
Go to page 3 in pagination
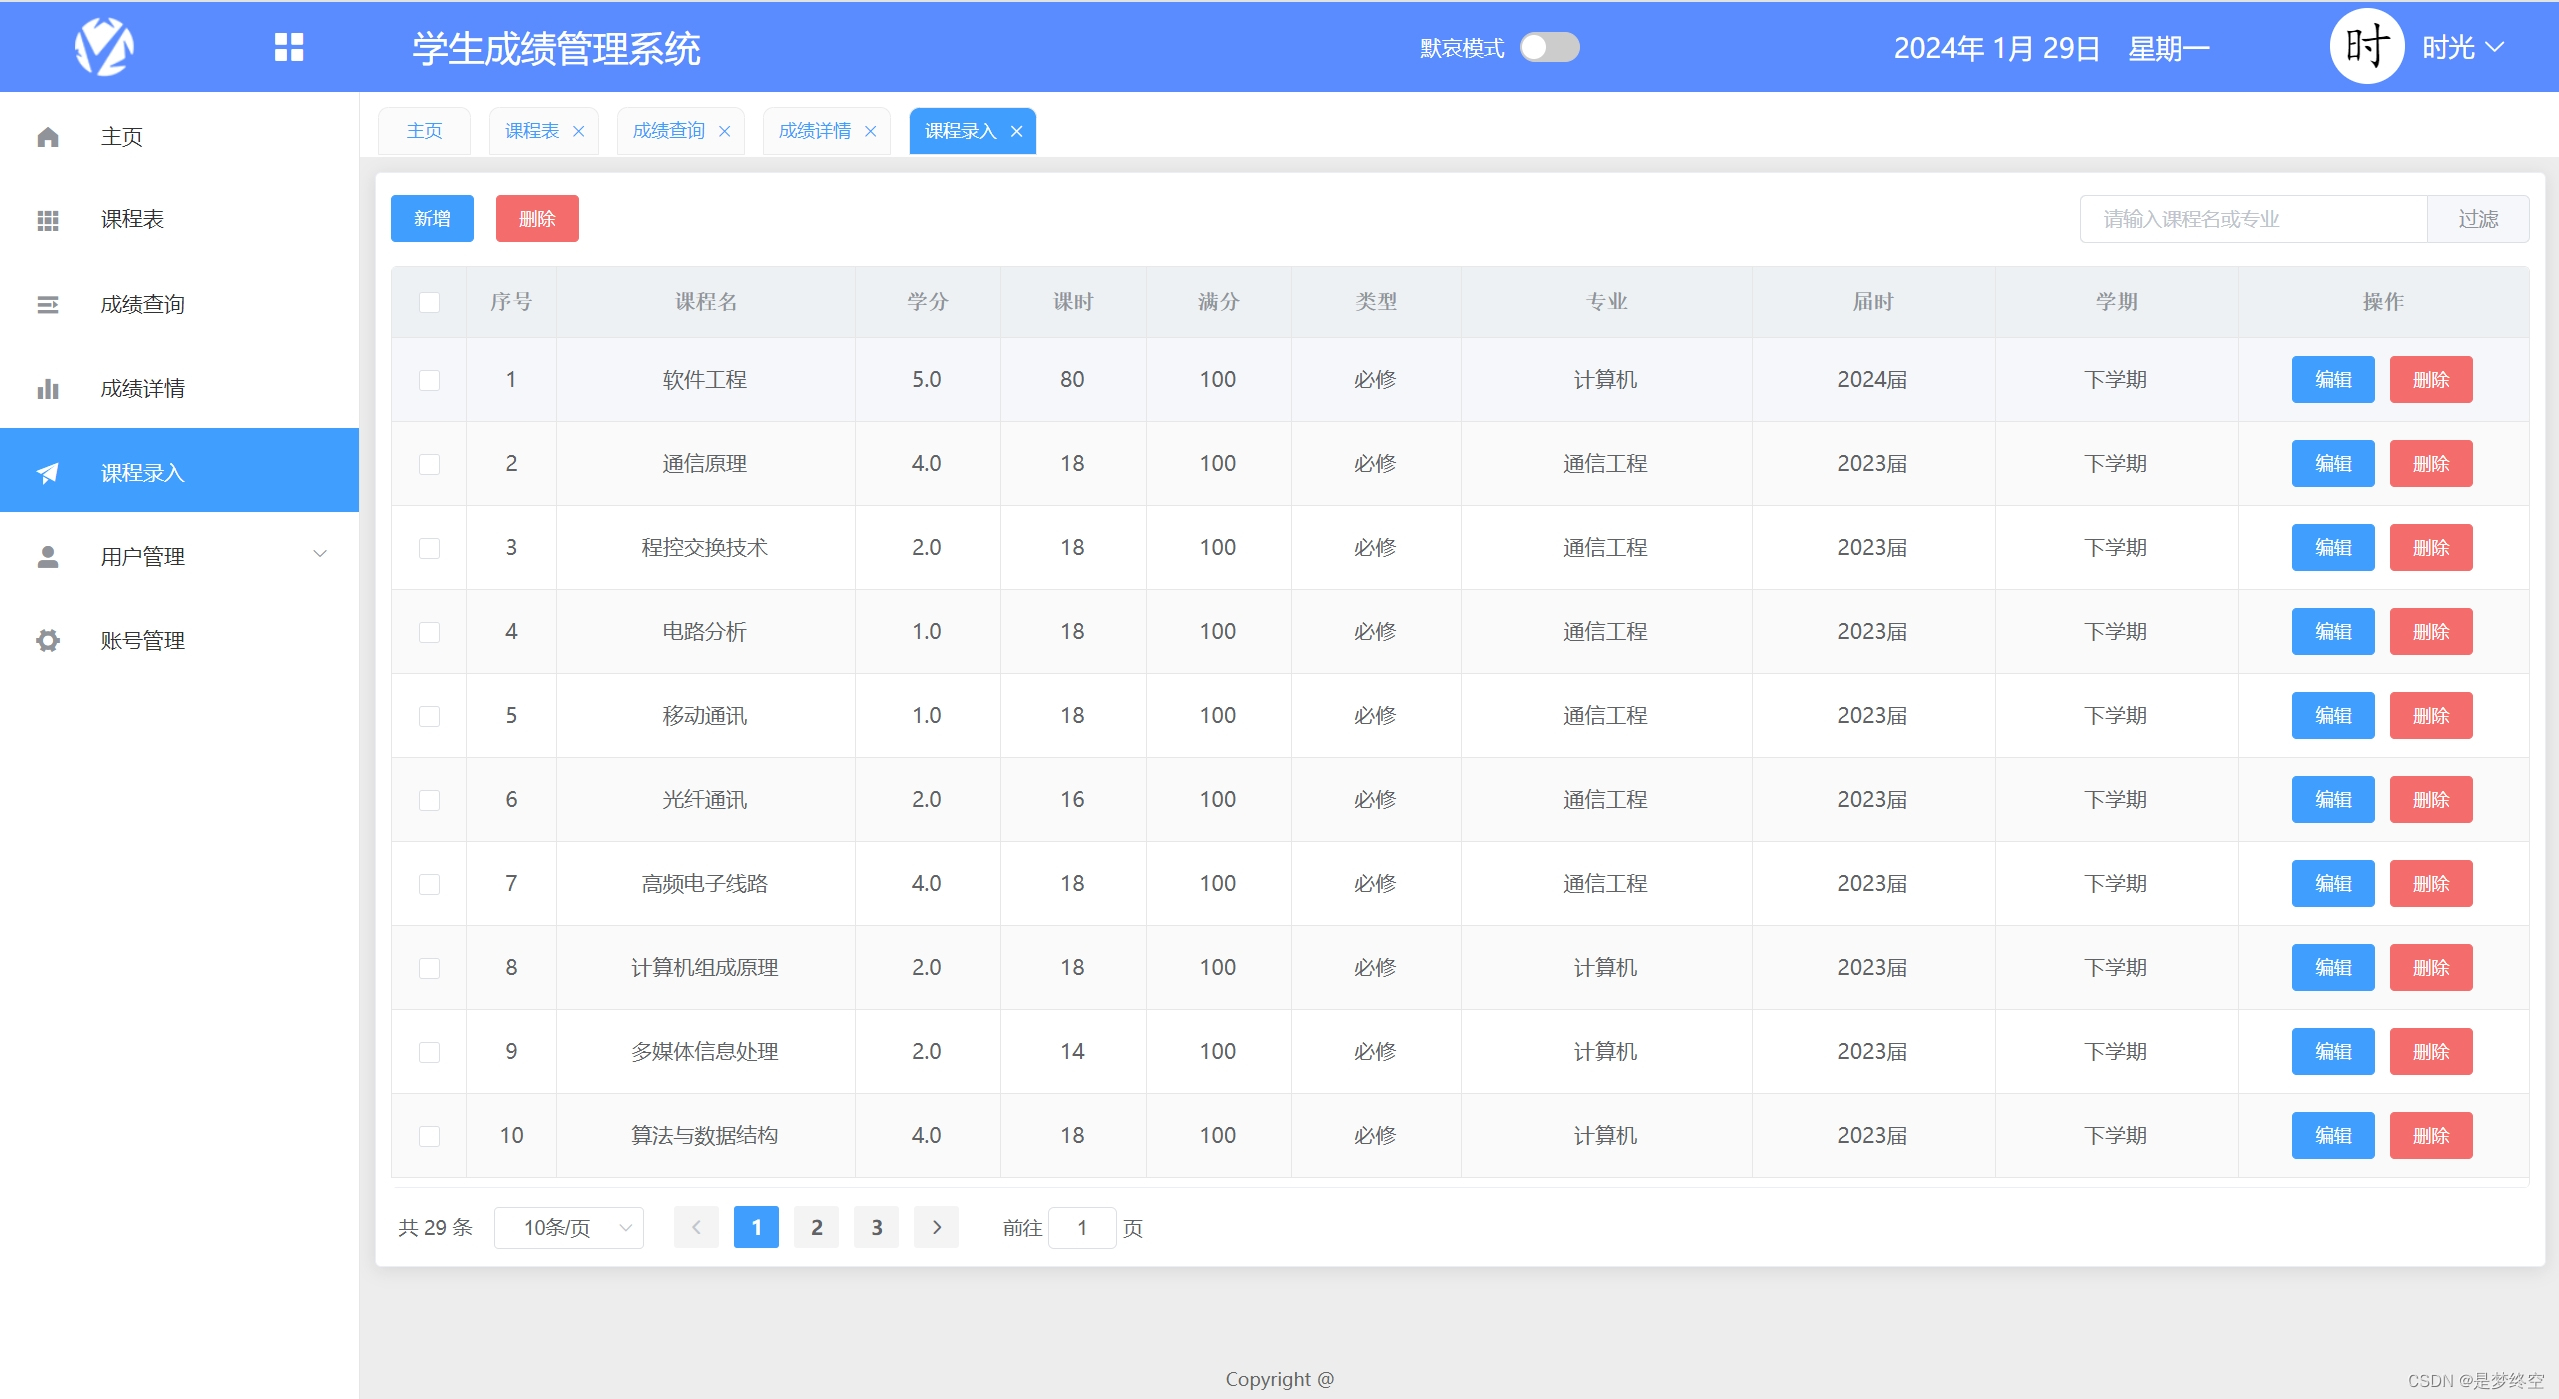coord(875,1227)
